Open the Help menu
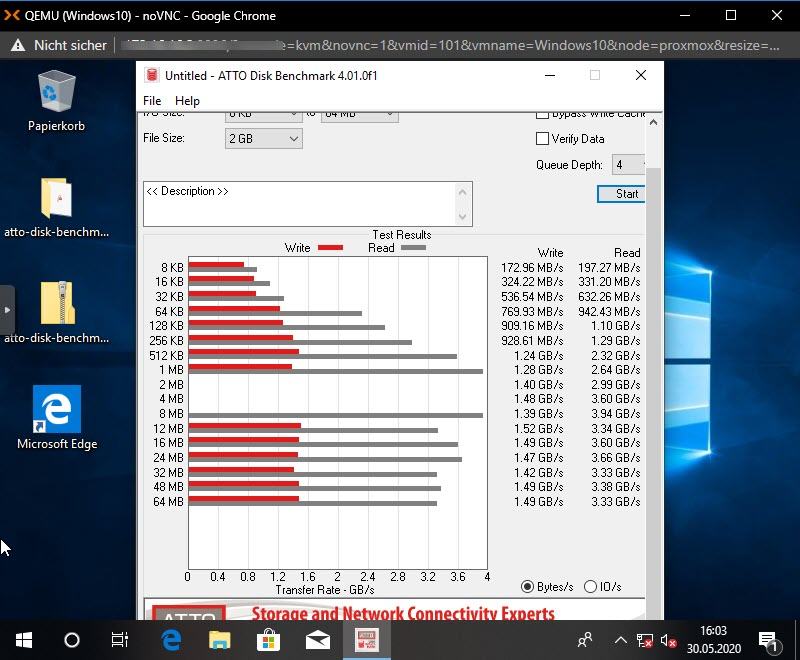Viewport: 800px width, 660px height. pyautogui.click(x=187, y=101)
